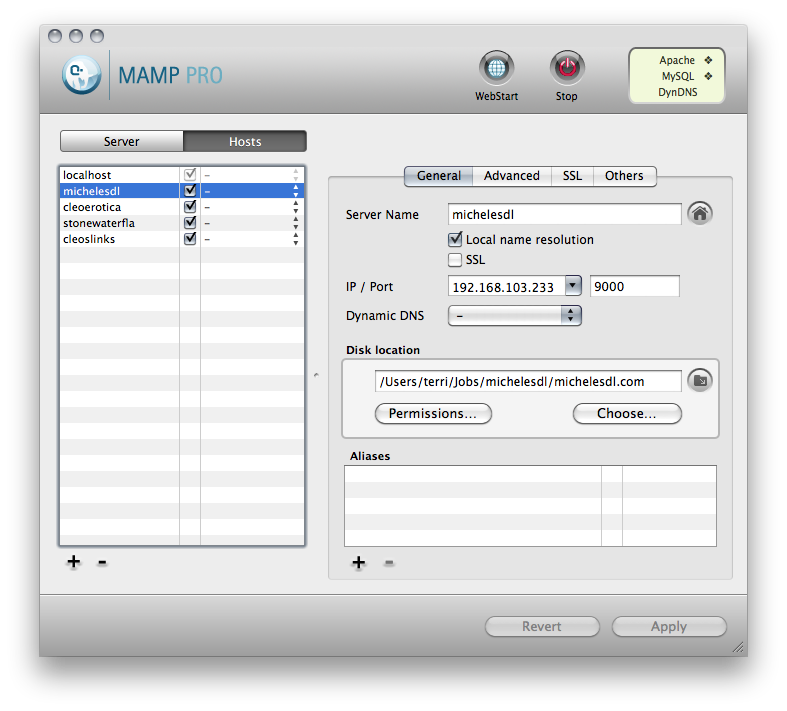Uncheck the cleoerotica host checkbox
Screen dimensions: 787x711
190,207
